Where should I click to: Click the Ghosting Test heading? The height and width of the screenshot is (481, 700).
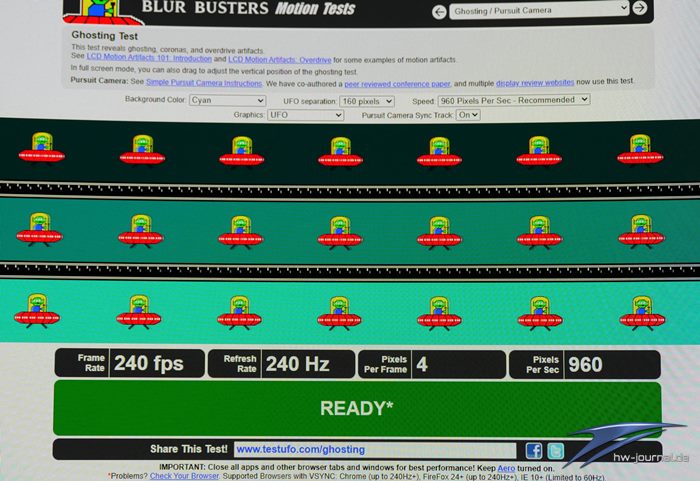(x=104, y=35)
